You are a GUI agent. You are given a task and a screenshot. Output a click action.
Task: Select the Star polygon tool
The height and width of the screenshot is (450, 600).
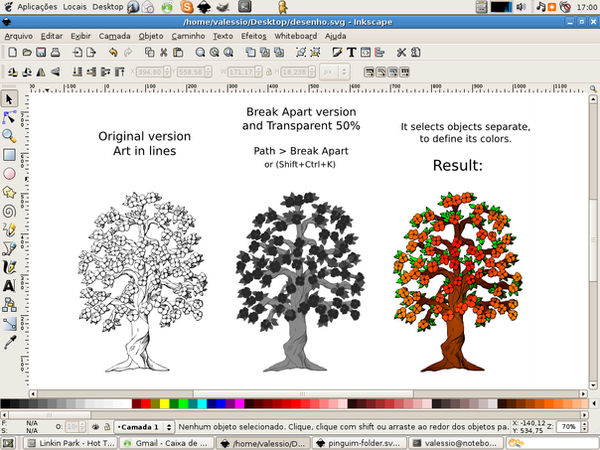(9, 192)
